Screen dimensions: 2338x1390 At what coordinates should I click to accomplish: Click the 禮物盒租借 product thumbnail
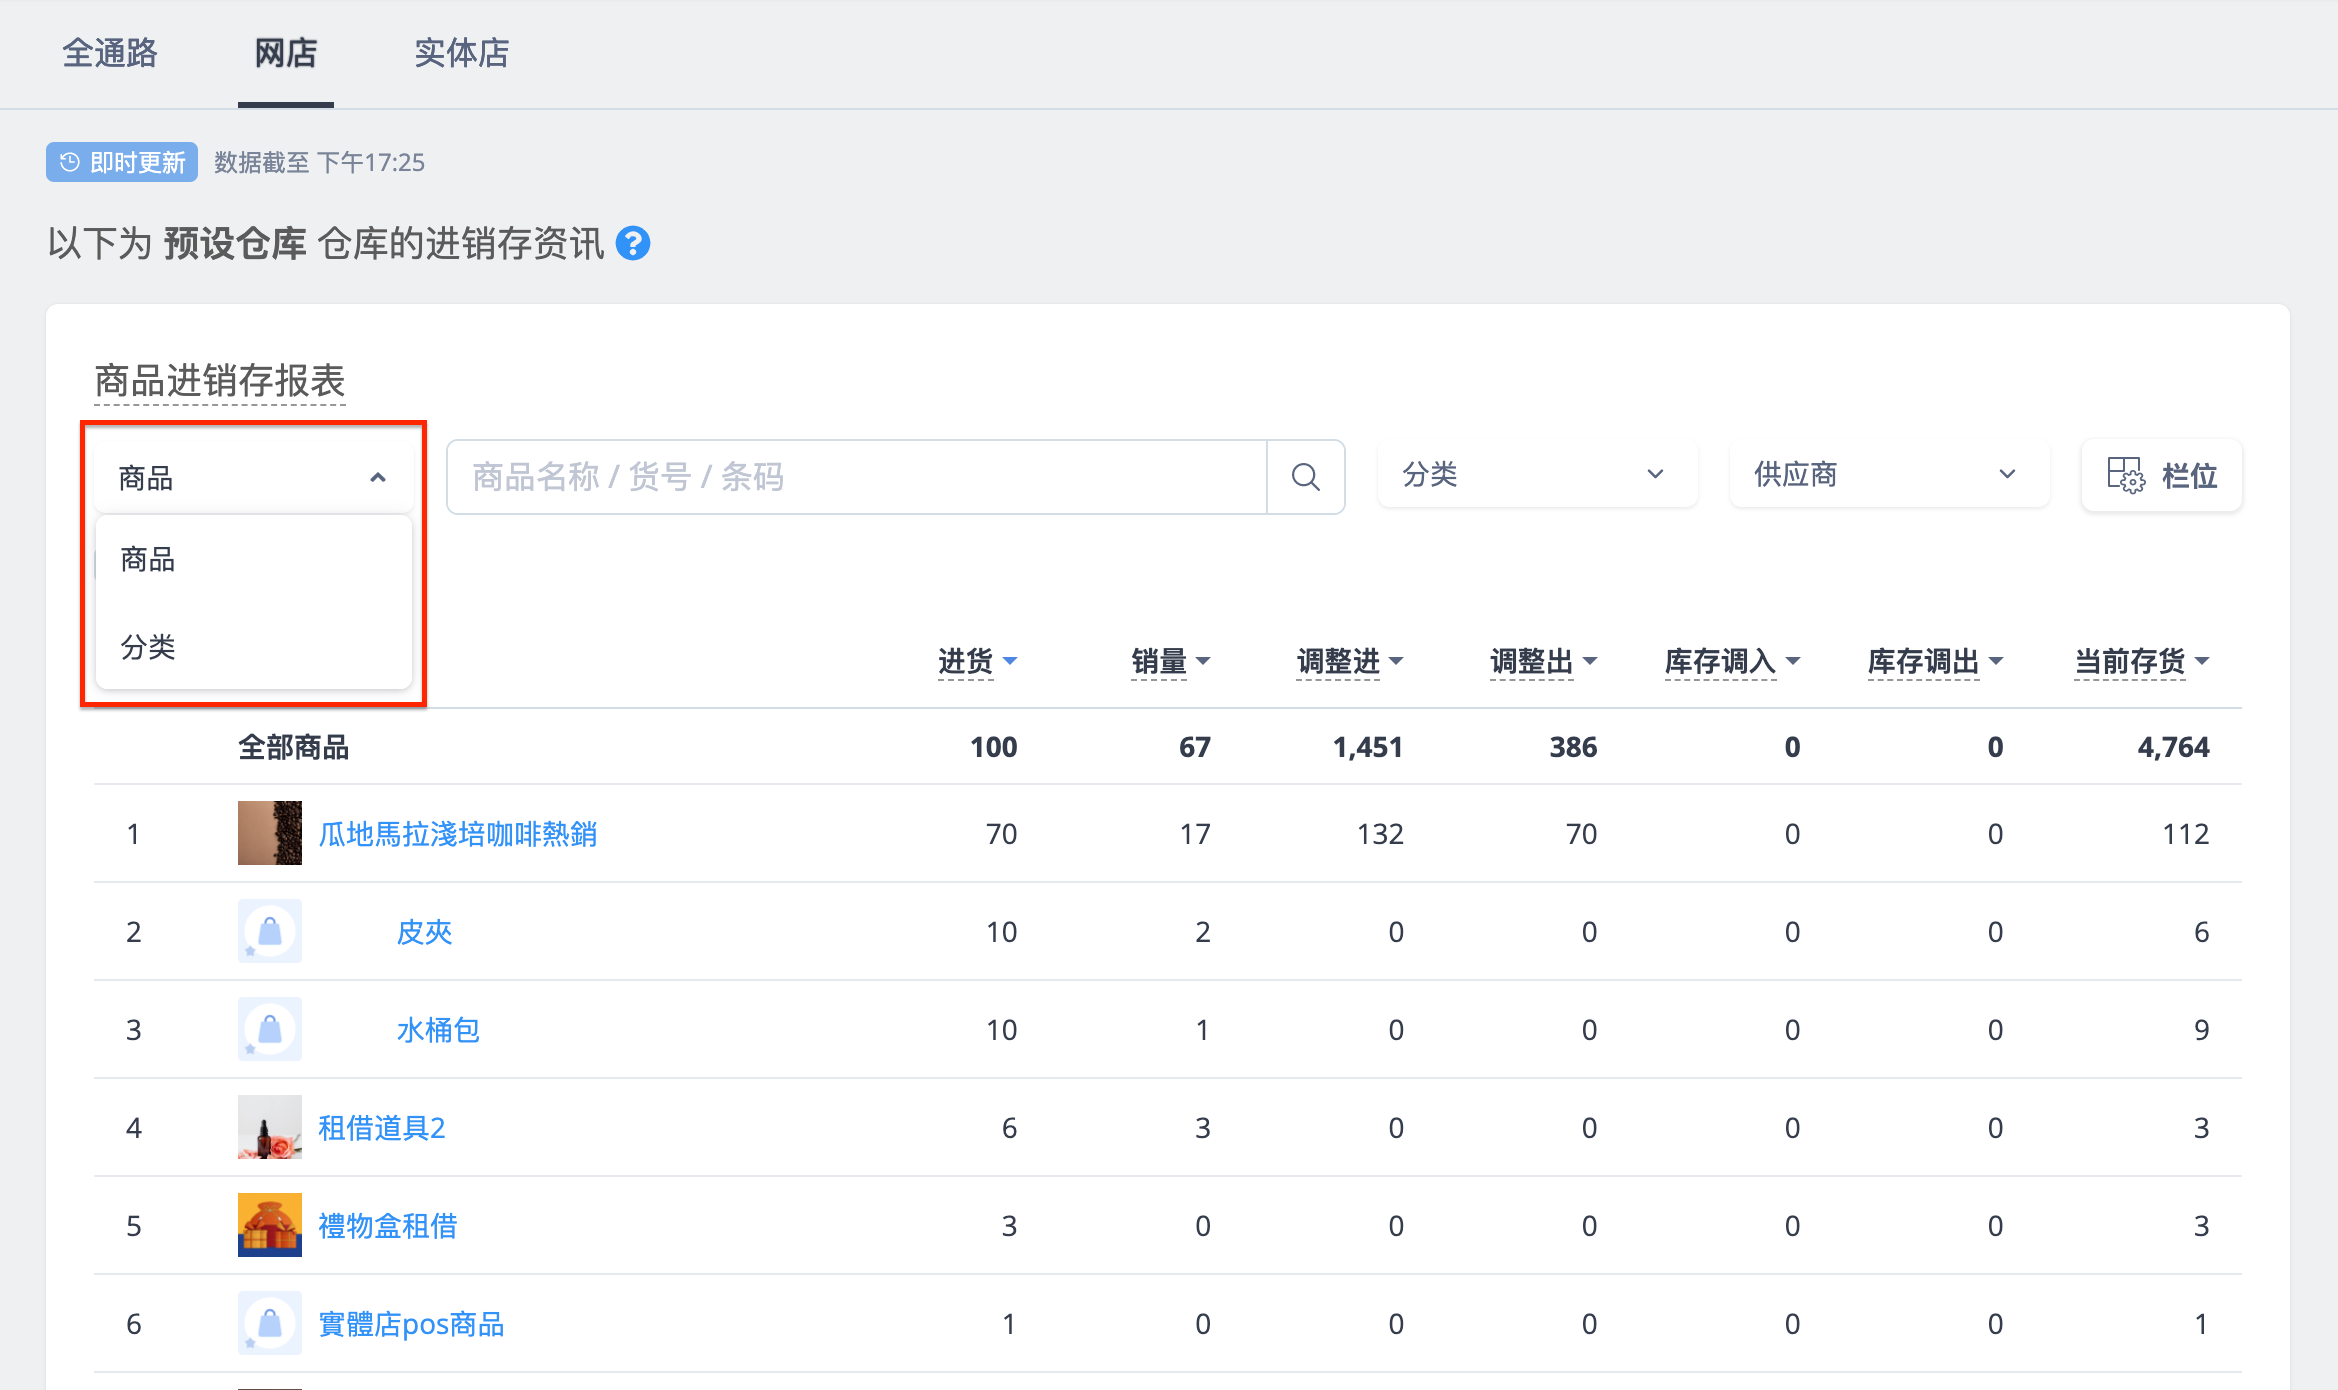270,1225
